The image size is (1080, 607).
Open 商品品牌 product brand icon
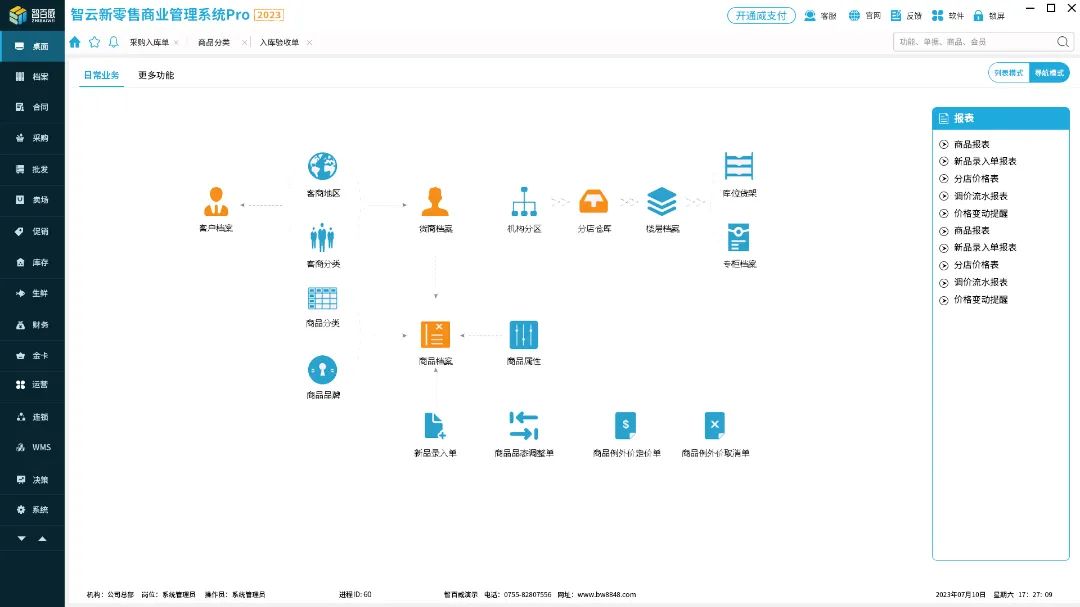[x=322, y=370]
